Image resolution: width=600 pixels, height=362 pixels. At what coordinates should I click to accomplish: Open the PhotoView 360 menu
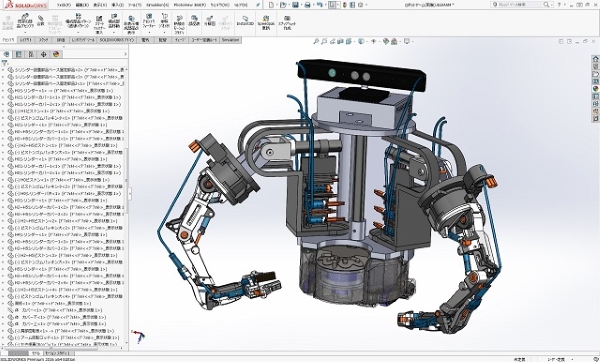point(190,5)
